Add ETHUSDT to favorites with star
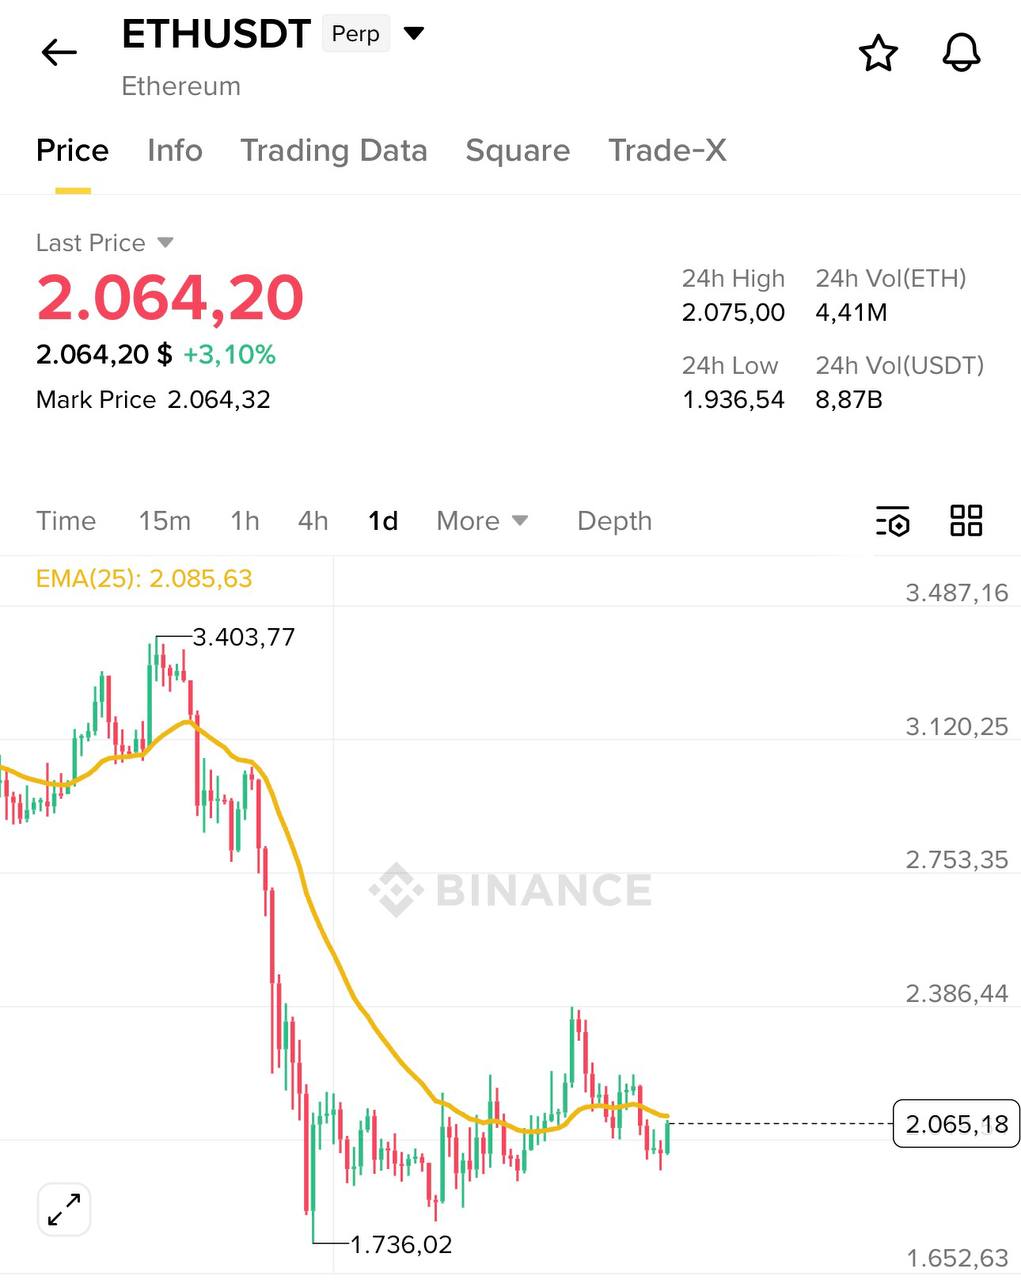Screen dimensions: 1021x1280 [x=878, y=53]
